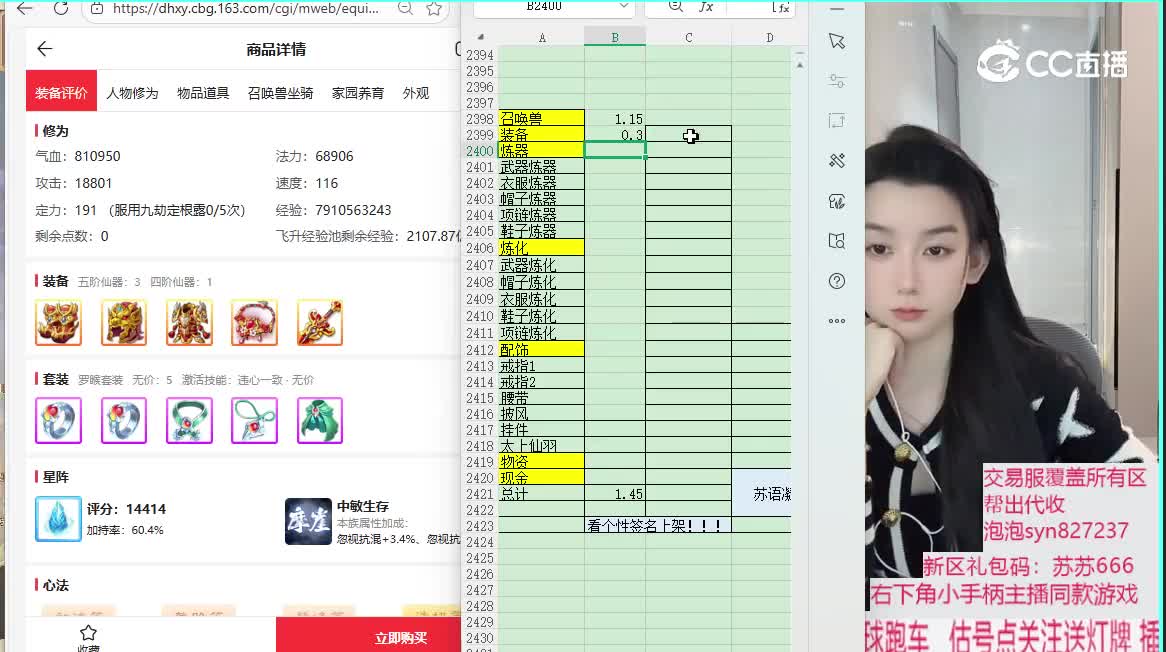
Task: Switch to the 人物修为 tab
Action: click(132, 93)
